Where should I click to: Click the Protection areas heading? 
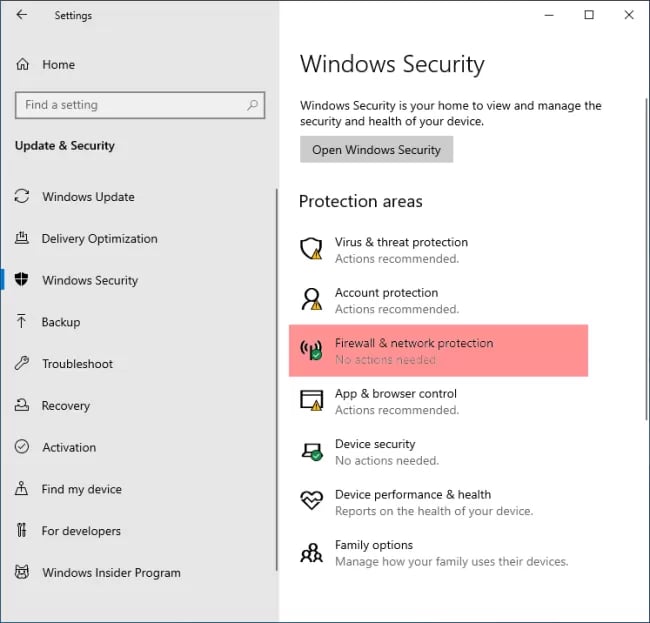[361, 201]
